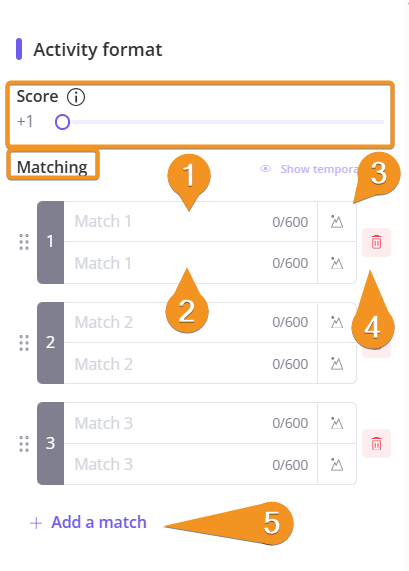Image resolution: width=409 pixels, height=571 pixels.
Task: Focus the second Match 1 text field
Action: 190,263
